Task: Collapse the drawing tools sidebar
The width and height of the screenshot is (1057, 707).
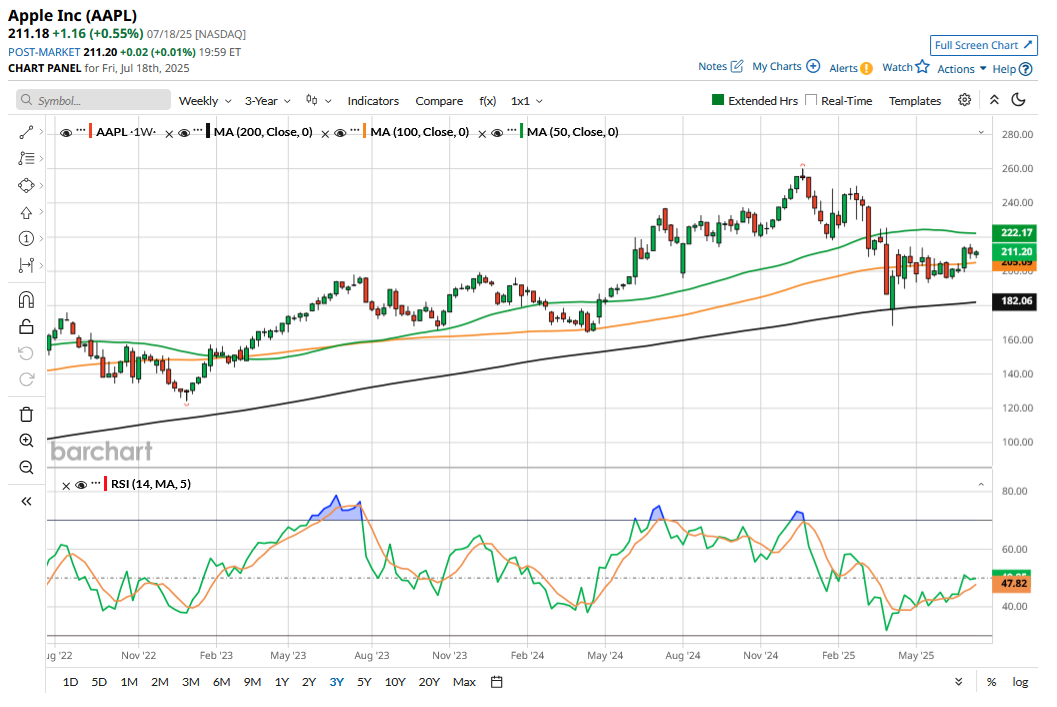Action: pos(26,501)
